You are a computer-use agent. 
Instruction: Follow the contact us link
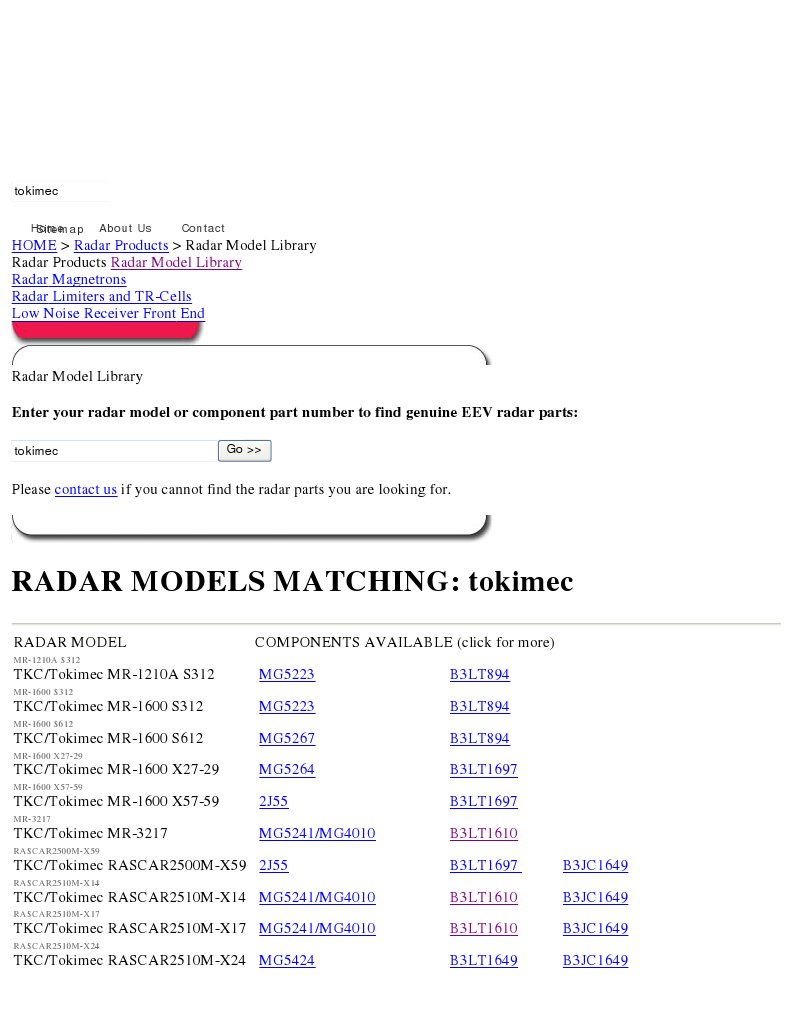tap(85, 489)
